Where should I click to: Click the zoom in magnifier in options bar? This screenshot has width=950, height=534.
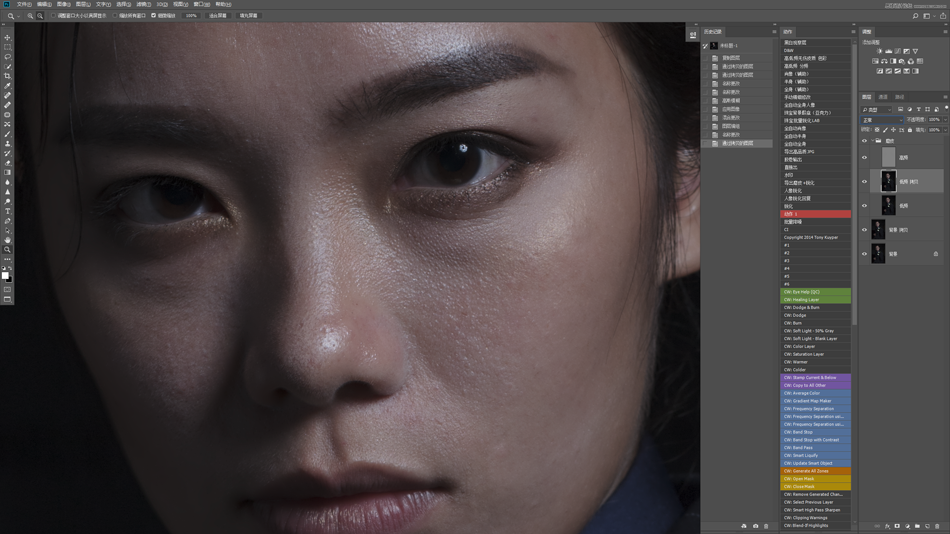pyautogui.click(x=30, y=16)
